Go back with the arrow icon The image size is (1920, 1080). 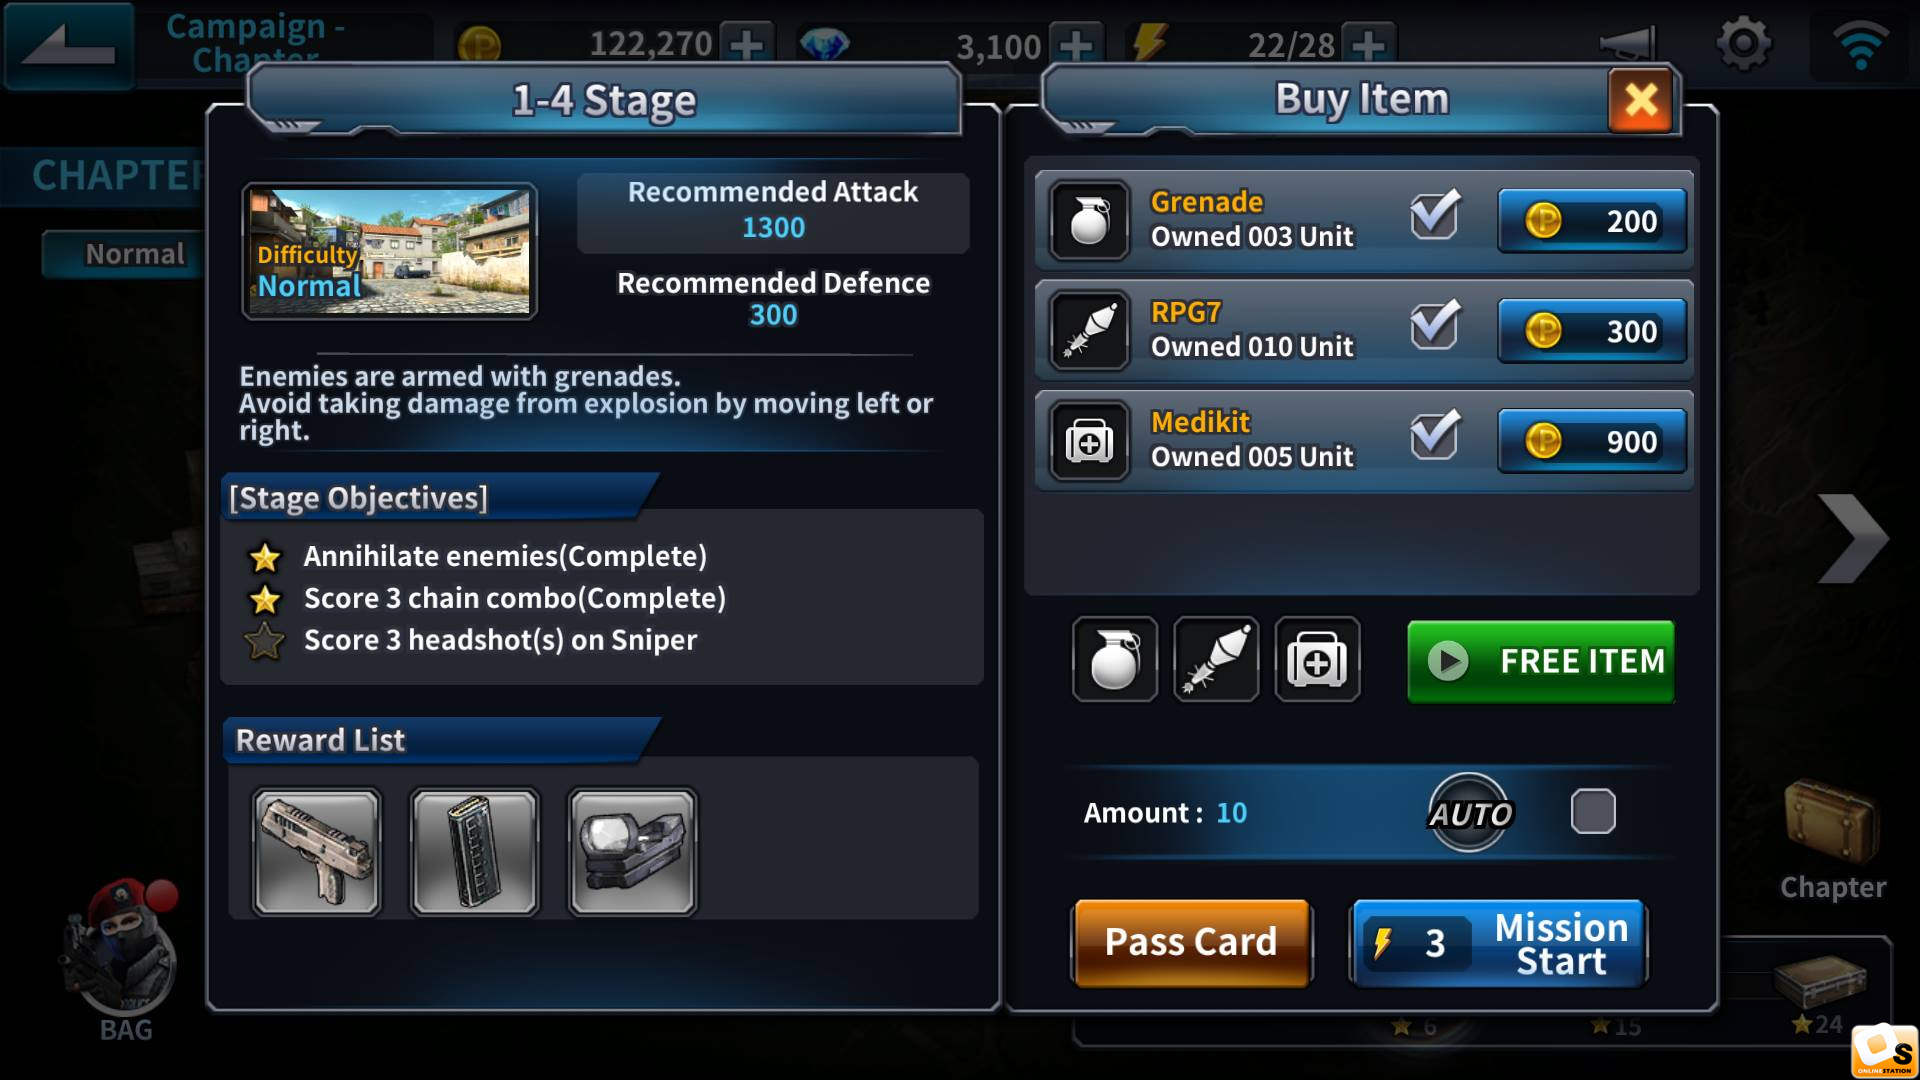(x=68, y=46)
